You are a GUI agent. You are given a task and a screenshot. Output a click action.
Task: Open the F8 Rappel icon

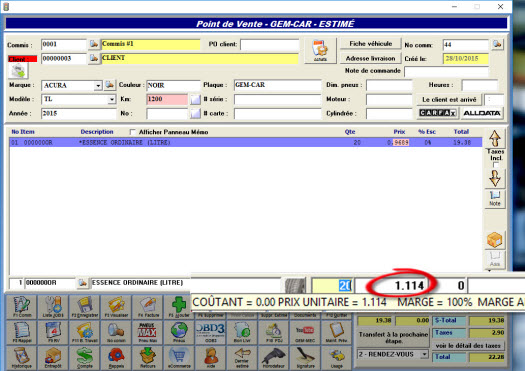point(22,332)
